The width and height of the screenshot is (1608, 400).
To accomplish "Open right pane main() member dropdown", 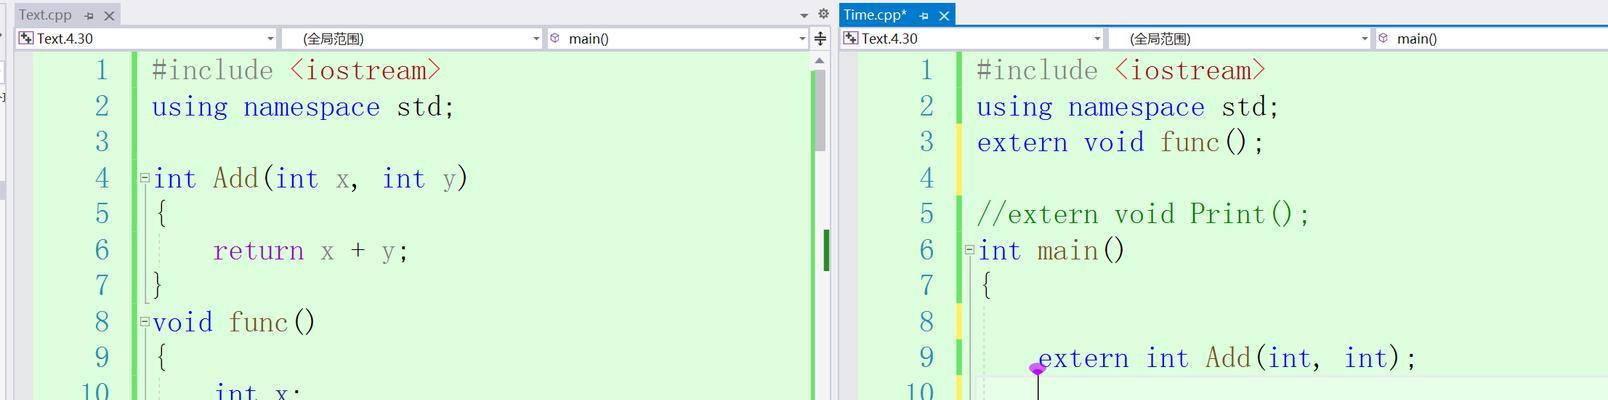I will coord(1492,38).
